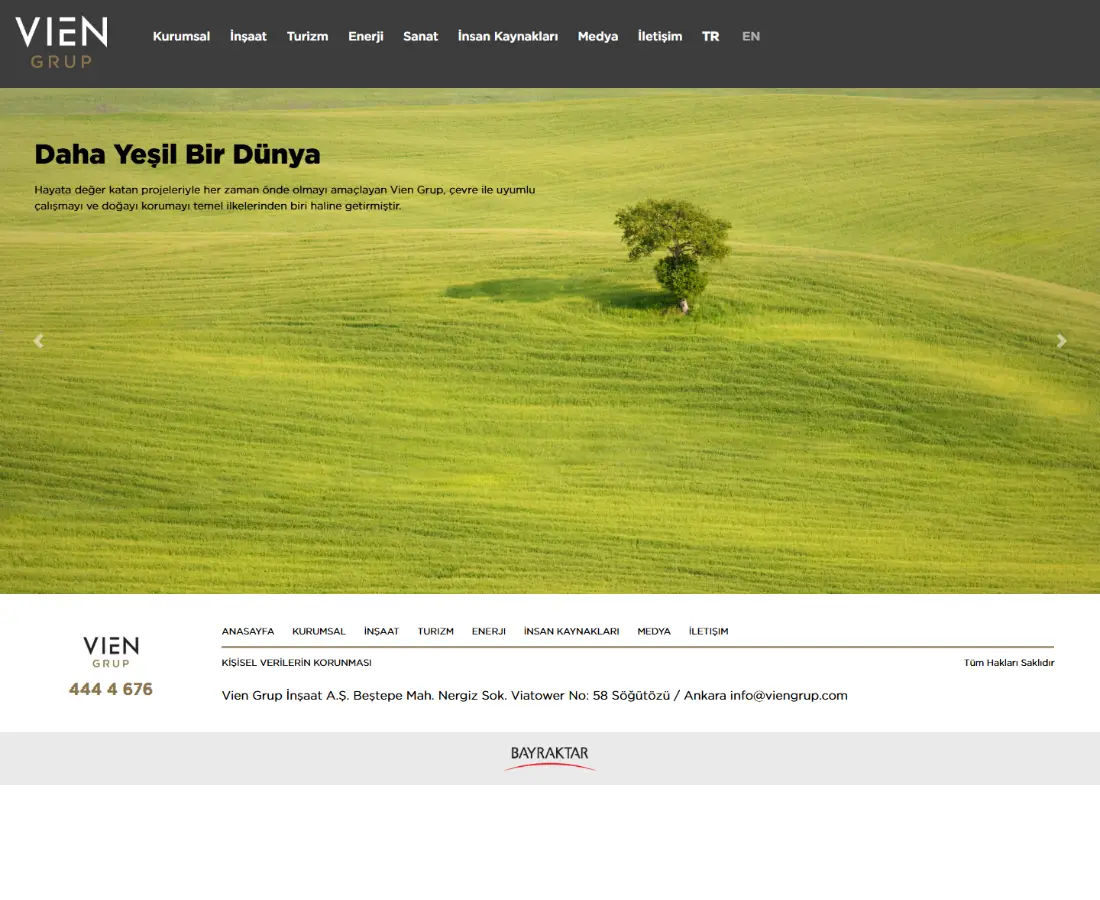Open Kurumsal in top navigation

(181, 36)
